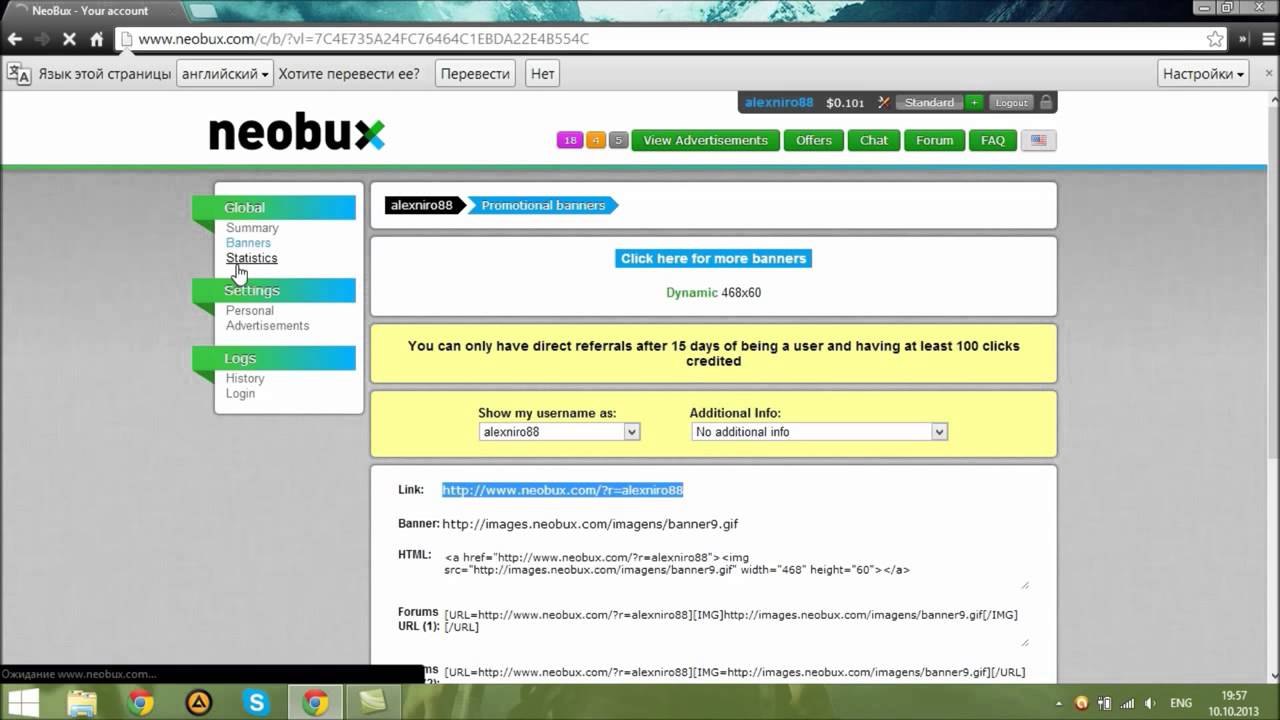Show hidden system tray icons
The height and width of the screenshot is (720, 1280).
coord(1058,703)
